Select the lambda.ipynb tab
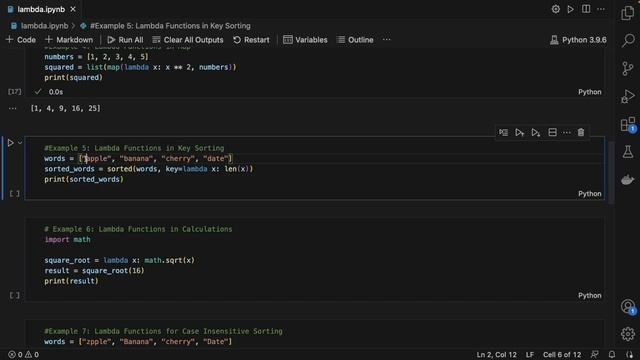This screenshot has width=640, height=360. tap(41, 9)
